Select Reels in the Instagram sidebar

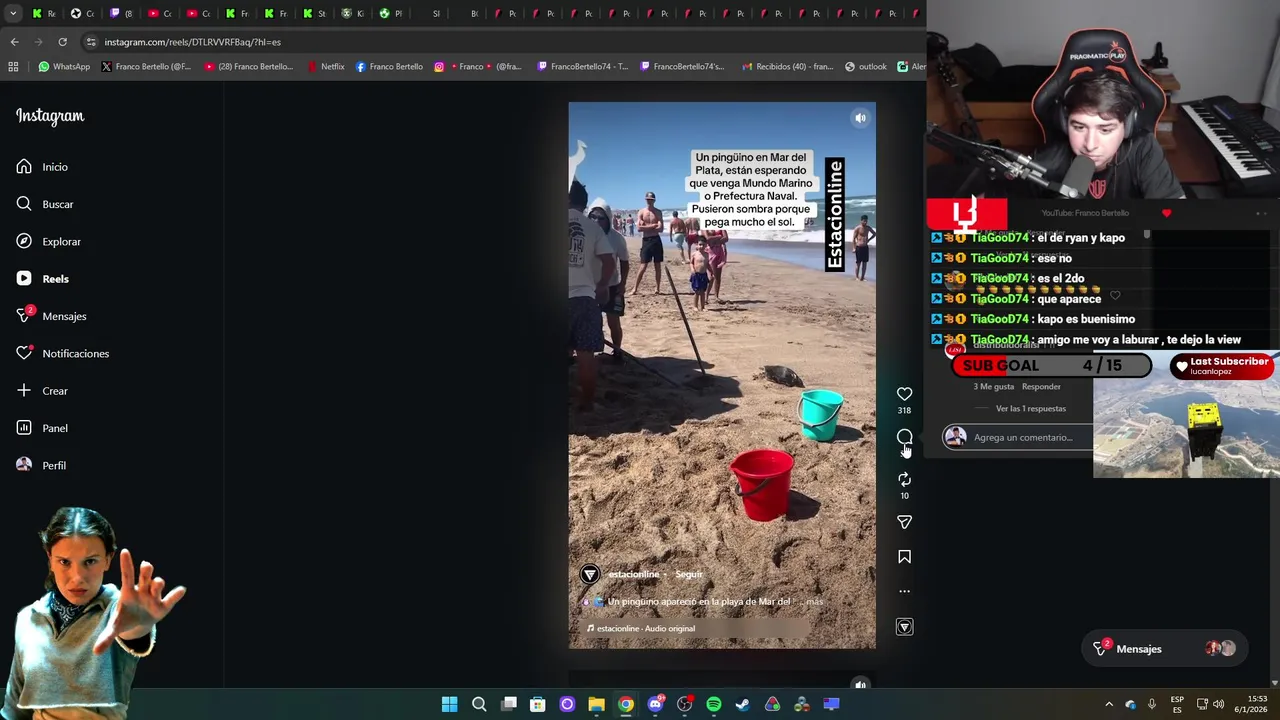point(42,279)
